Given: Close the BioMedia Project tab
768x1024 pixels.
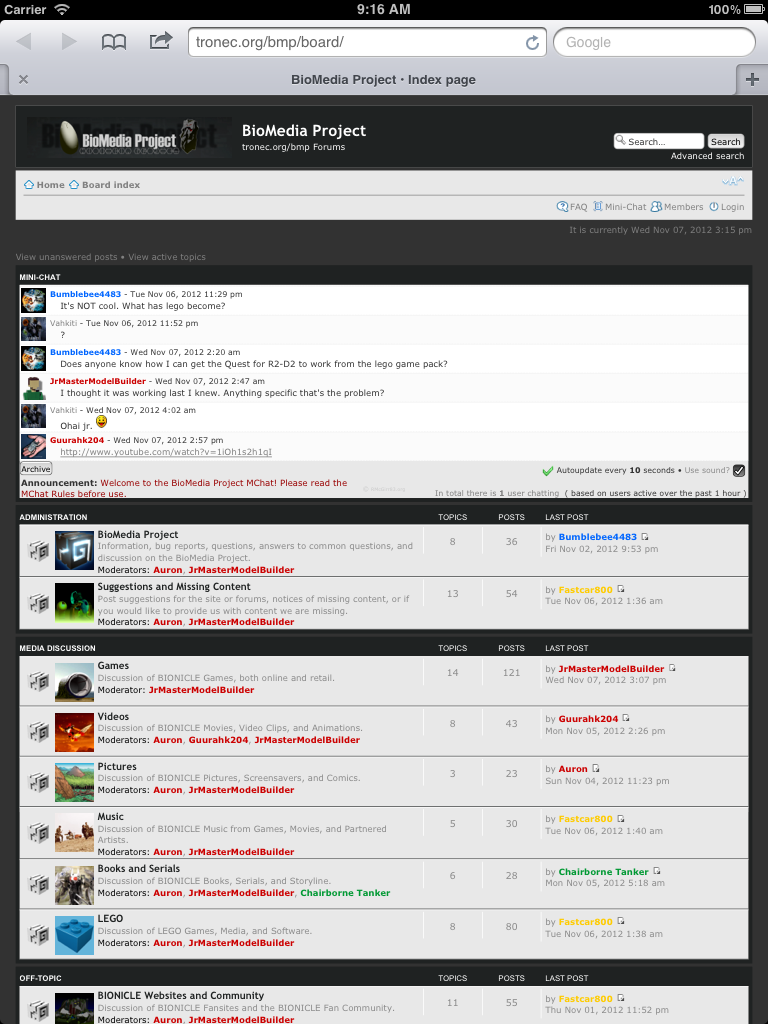Looking at the screenshot, I should click(x=24, y=80).
